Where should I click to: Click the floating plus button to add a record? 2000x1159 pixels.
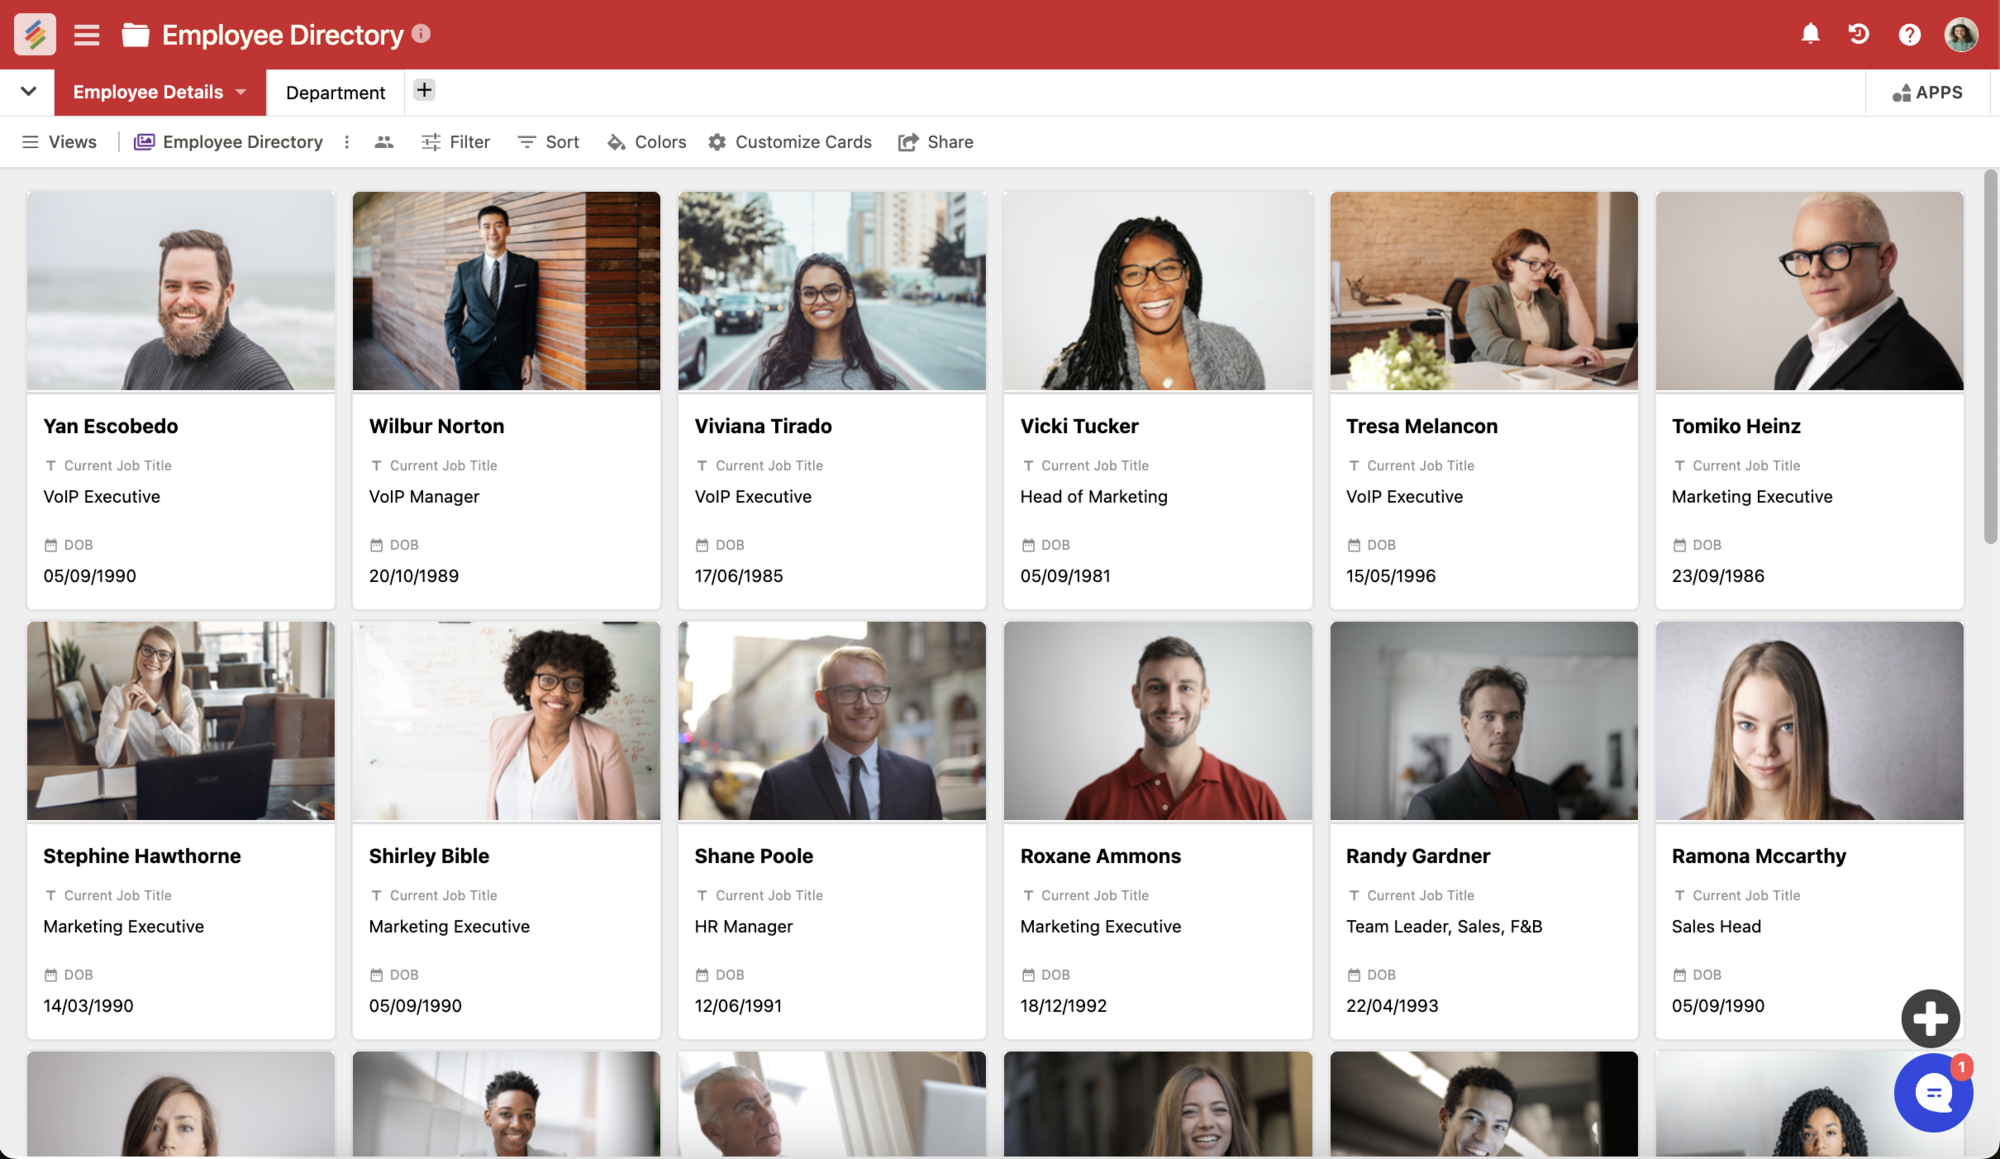point(1930,1018)
